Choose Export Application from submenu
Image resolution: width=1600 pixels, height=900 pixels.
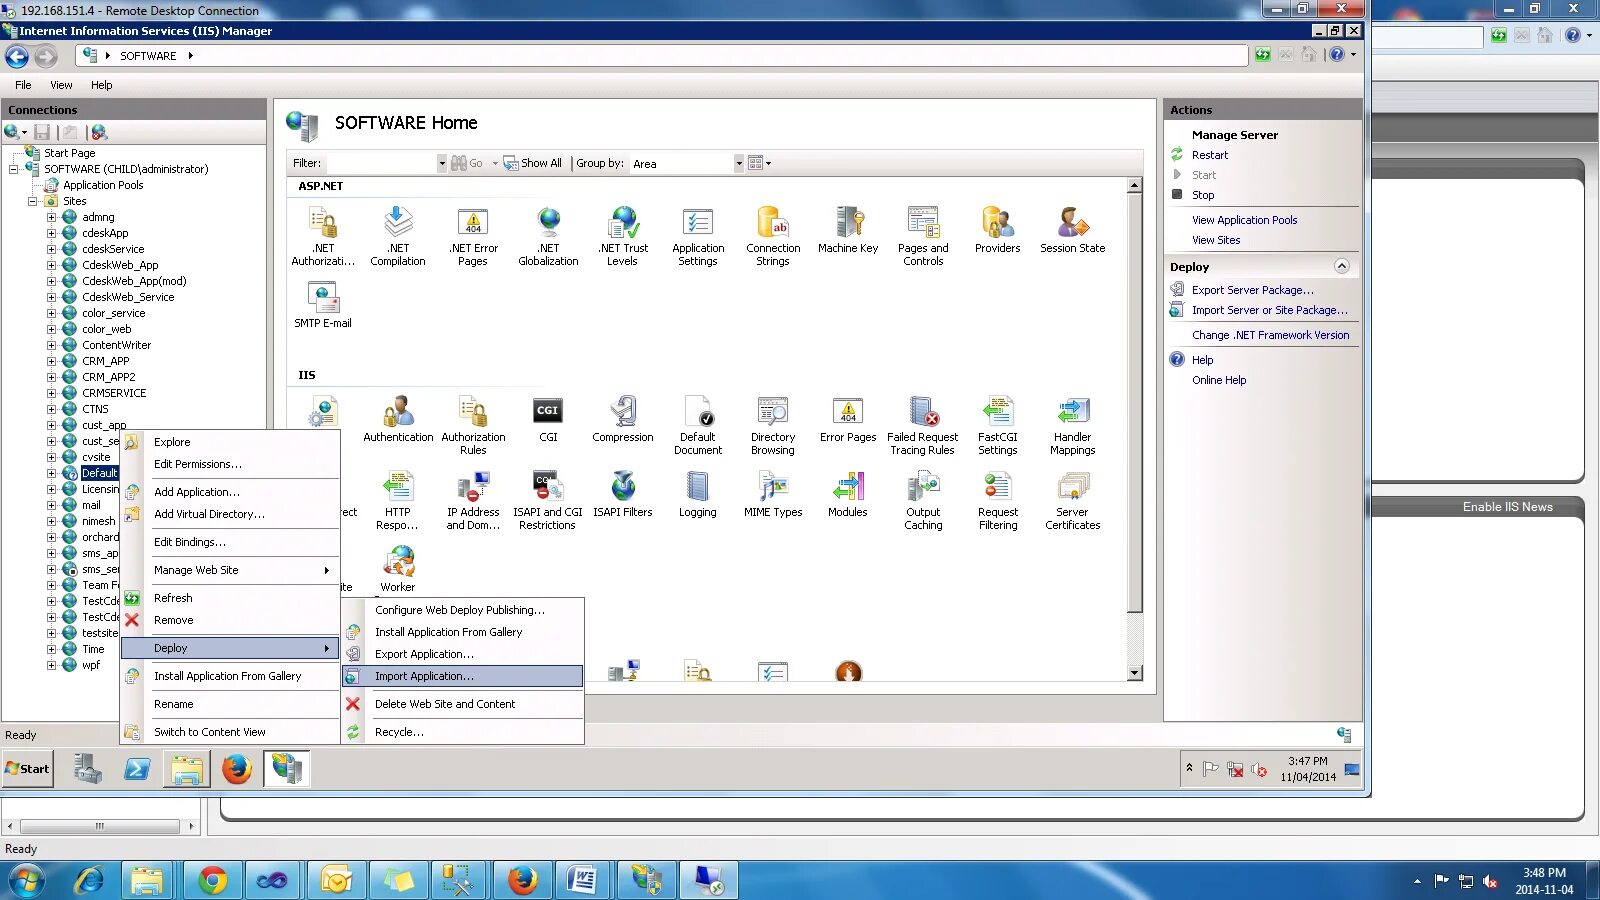tap(463, 654)
